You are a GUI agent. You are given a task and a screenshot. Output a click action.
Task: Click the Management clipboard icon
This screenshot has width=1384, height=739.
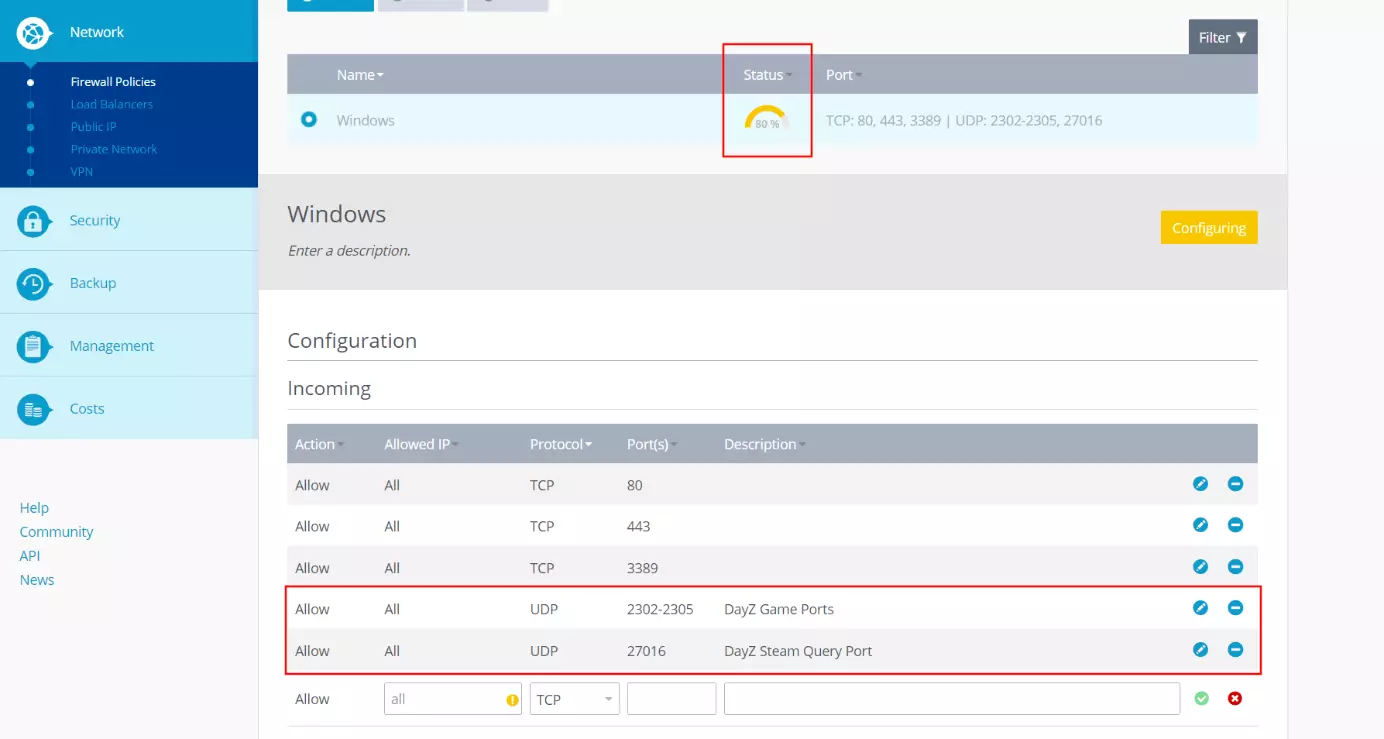tap(34, 347)
